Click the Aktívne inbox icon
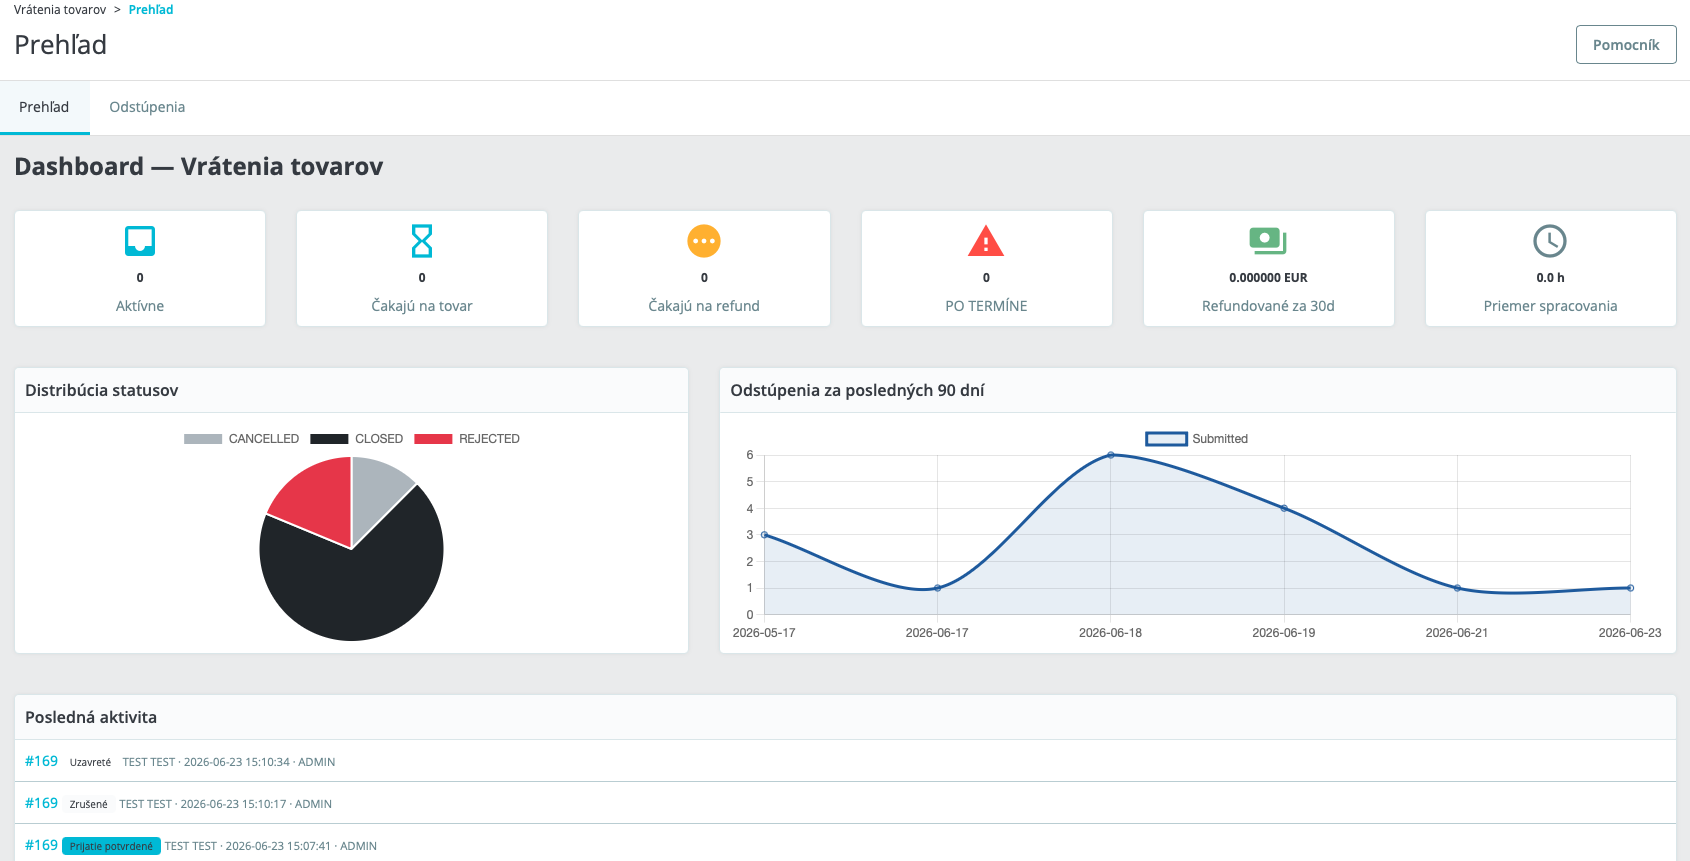Viewport: 1690px width, 861px height. click(x=140, y=241)
